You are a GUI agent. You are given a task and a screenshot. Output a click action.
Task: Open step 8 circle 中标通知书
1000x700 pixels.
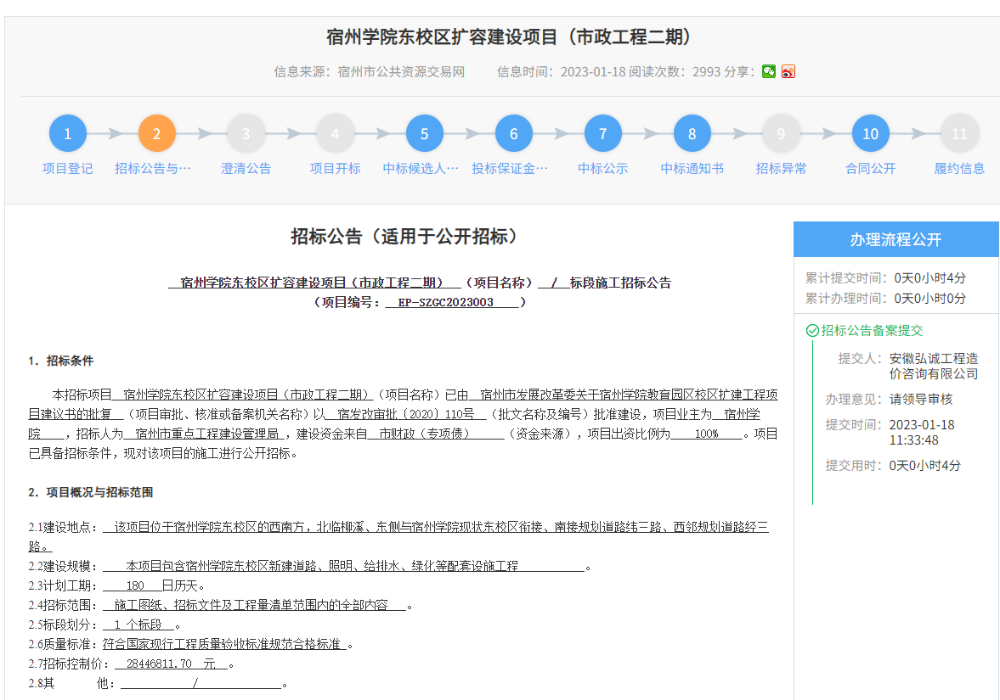(692, 133)
